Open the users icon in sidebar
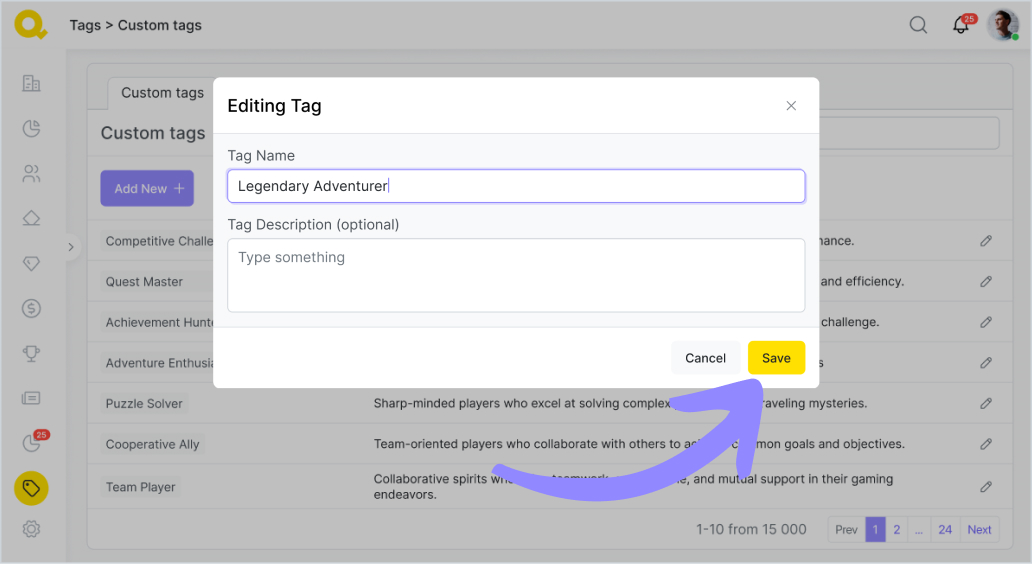Screen dimensions: 1032x564 pos(31,174)
